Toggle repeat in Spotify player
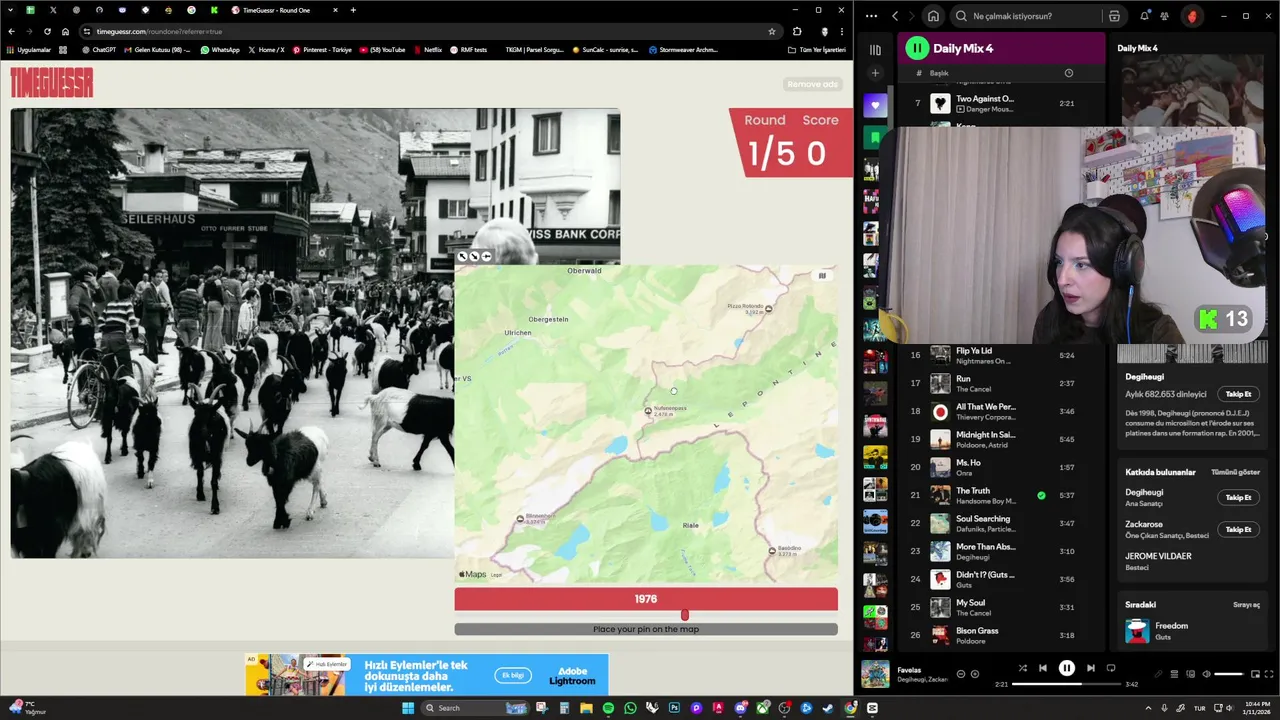 [1110, 668]
